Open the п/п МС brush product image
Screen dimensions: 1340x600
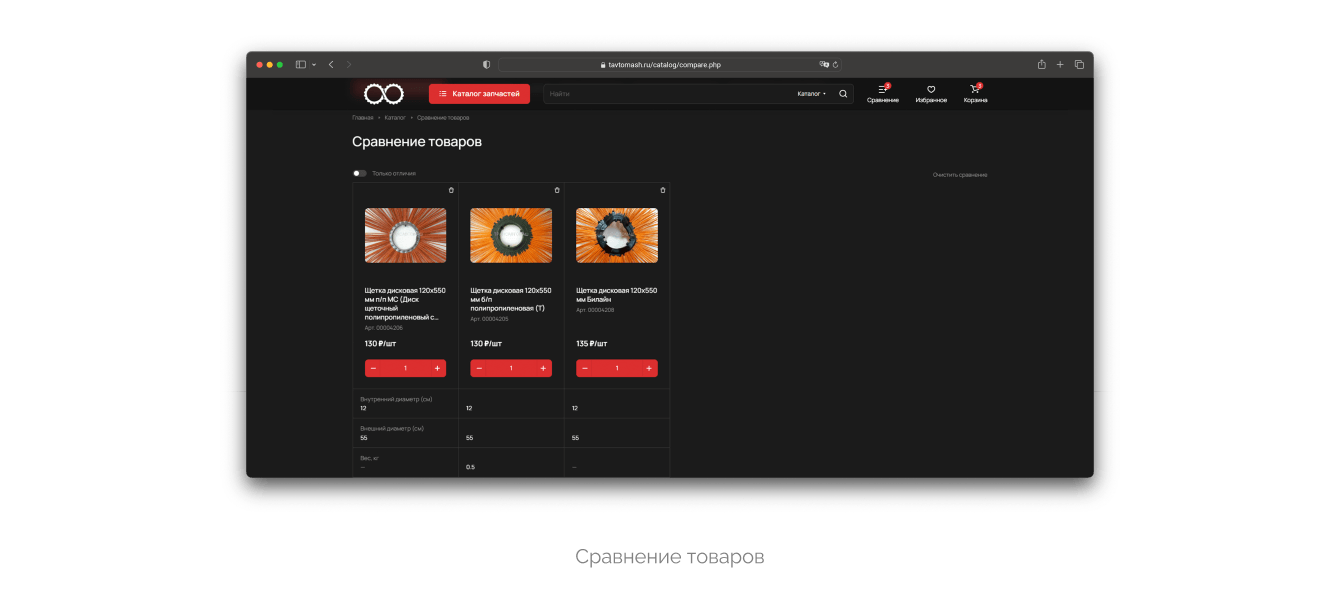[405, 235]
